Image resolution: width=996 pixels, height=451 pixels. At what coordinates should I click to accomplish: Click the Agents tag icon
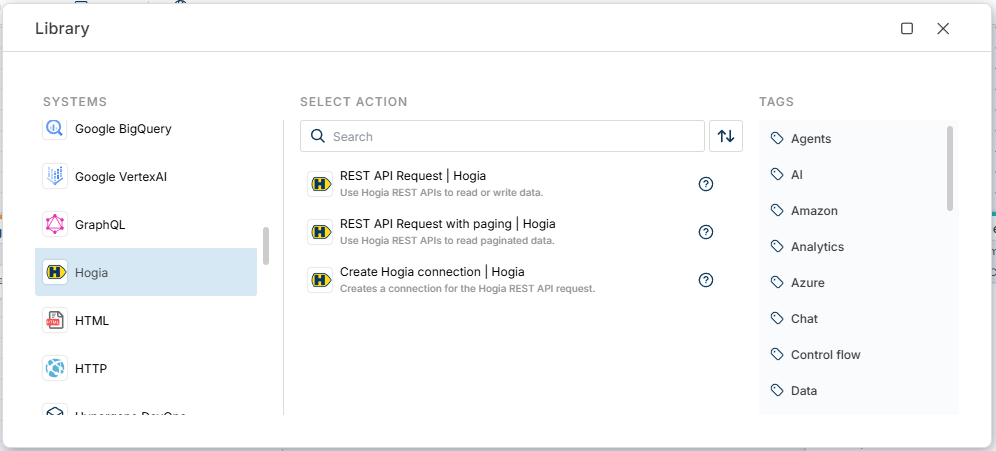click(x=776, y=138)
